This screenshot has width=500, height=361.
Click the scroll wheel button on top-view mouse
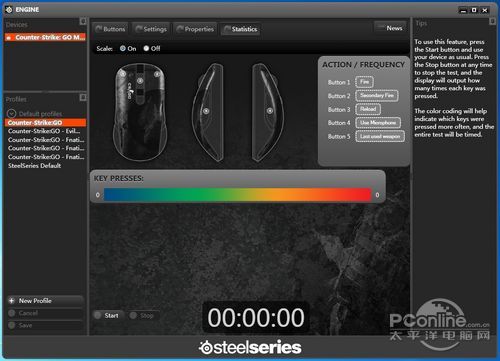pyautogui.click(x=140, y=81)
